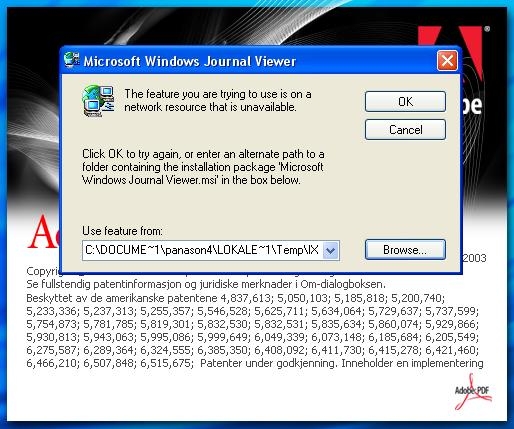Click the network computers icon beside the message
514x429 pixels.
click(x=99, y=101)
